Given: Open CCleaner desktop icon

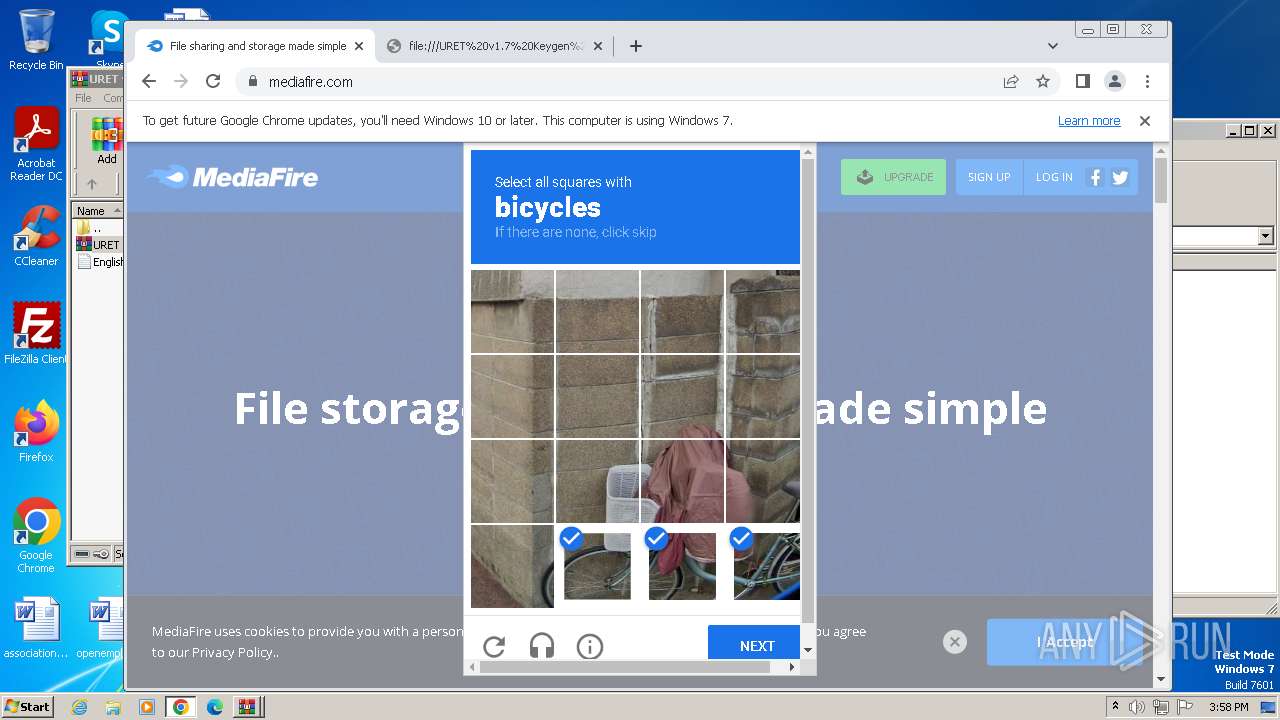Looking at the screenshot, I should point(36,237).
